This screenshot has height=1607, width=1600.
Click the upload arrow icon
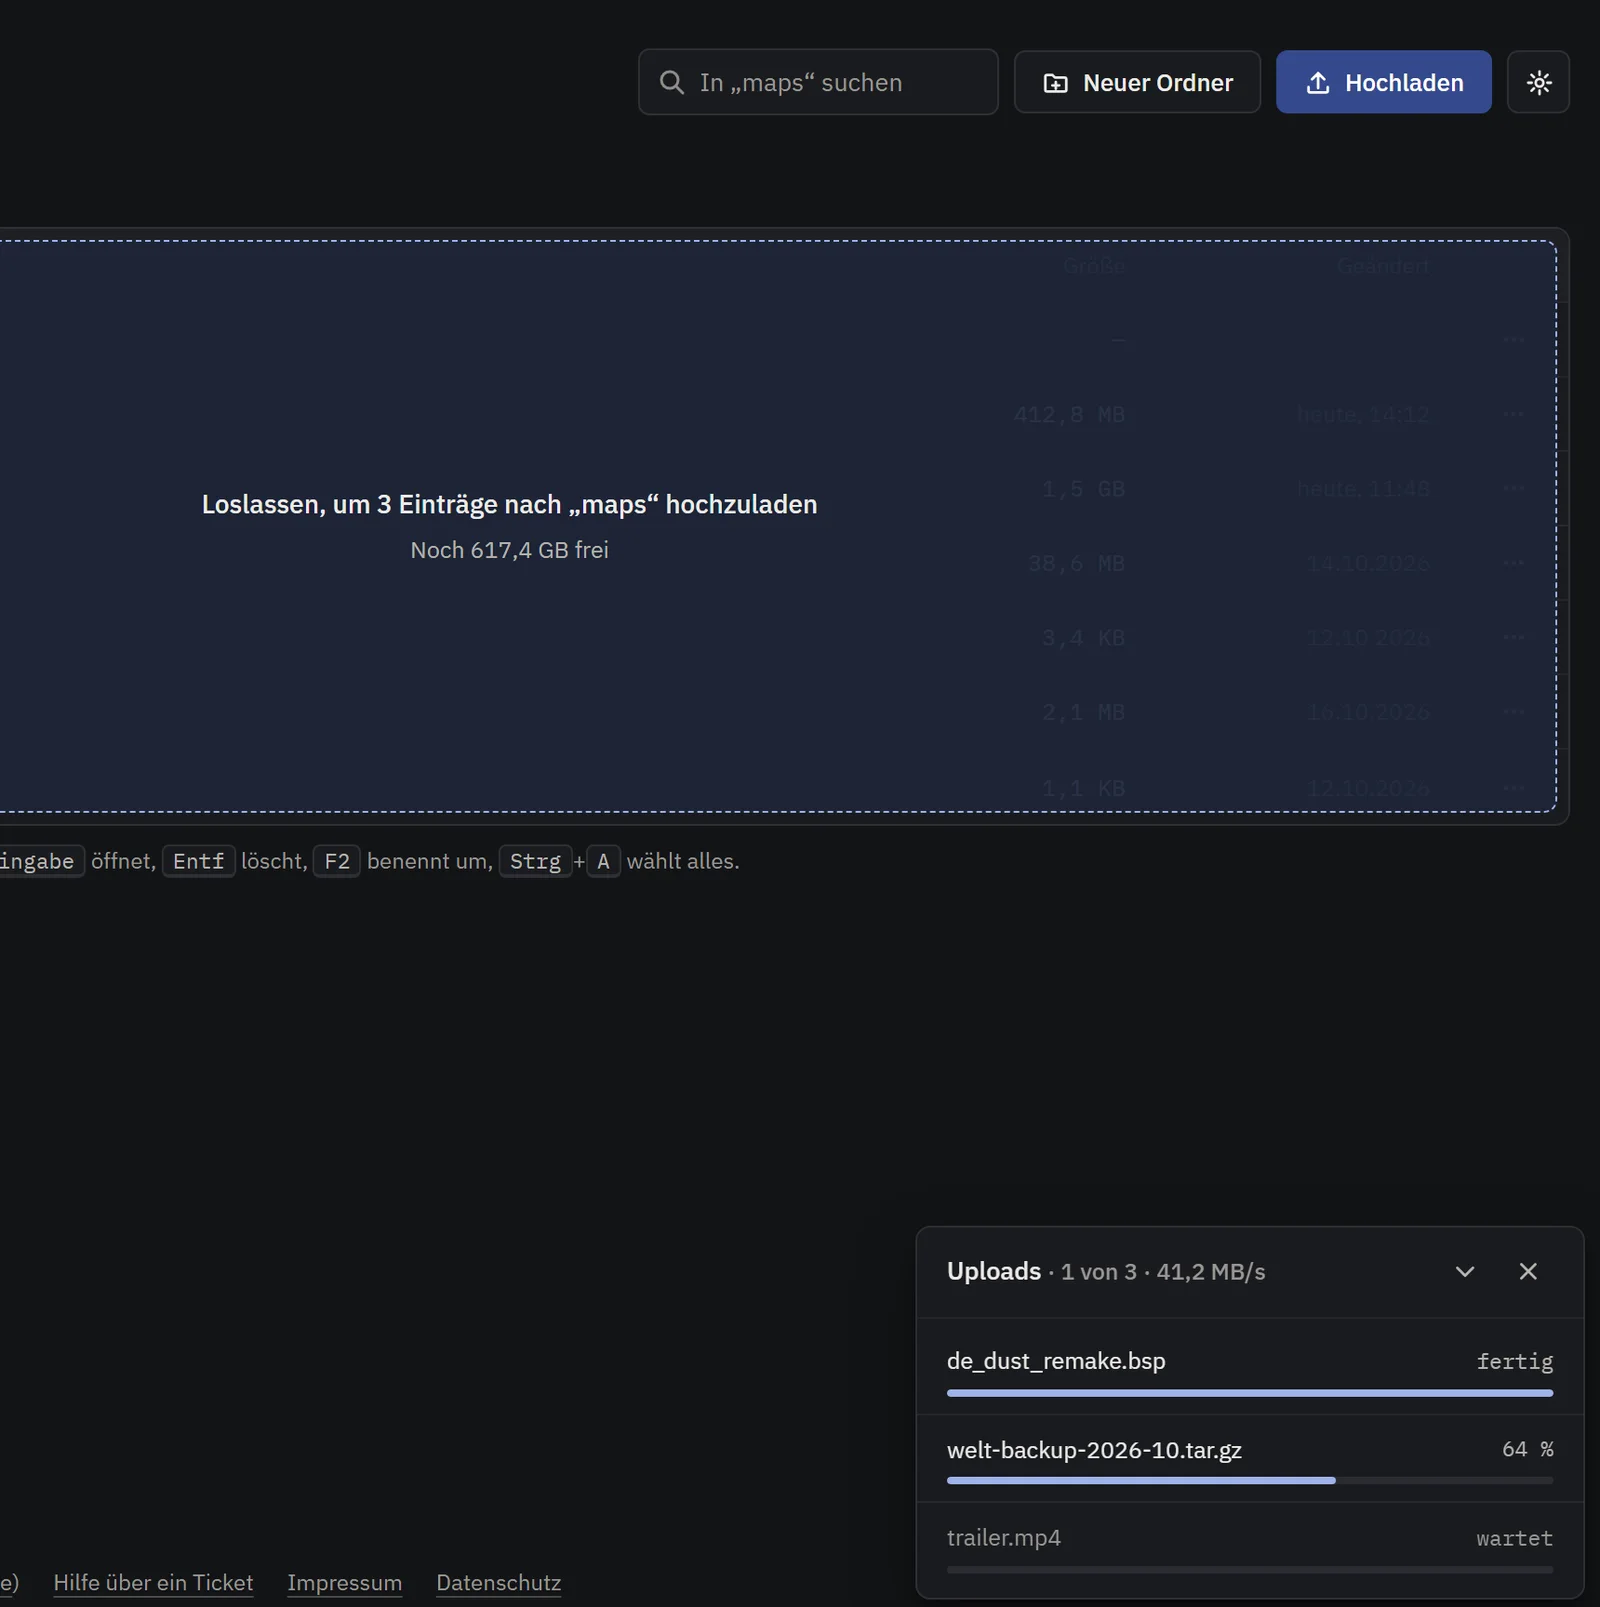tap(1318, 83)
